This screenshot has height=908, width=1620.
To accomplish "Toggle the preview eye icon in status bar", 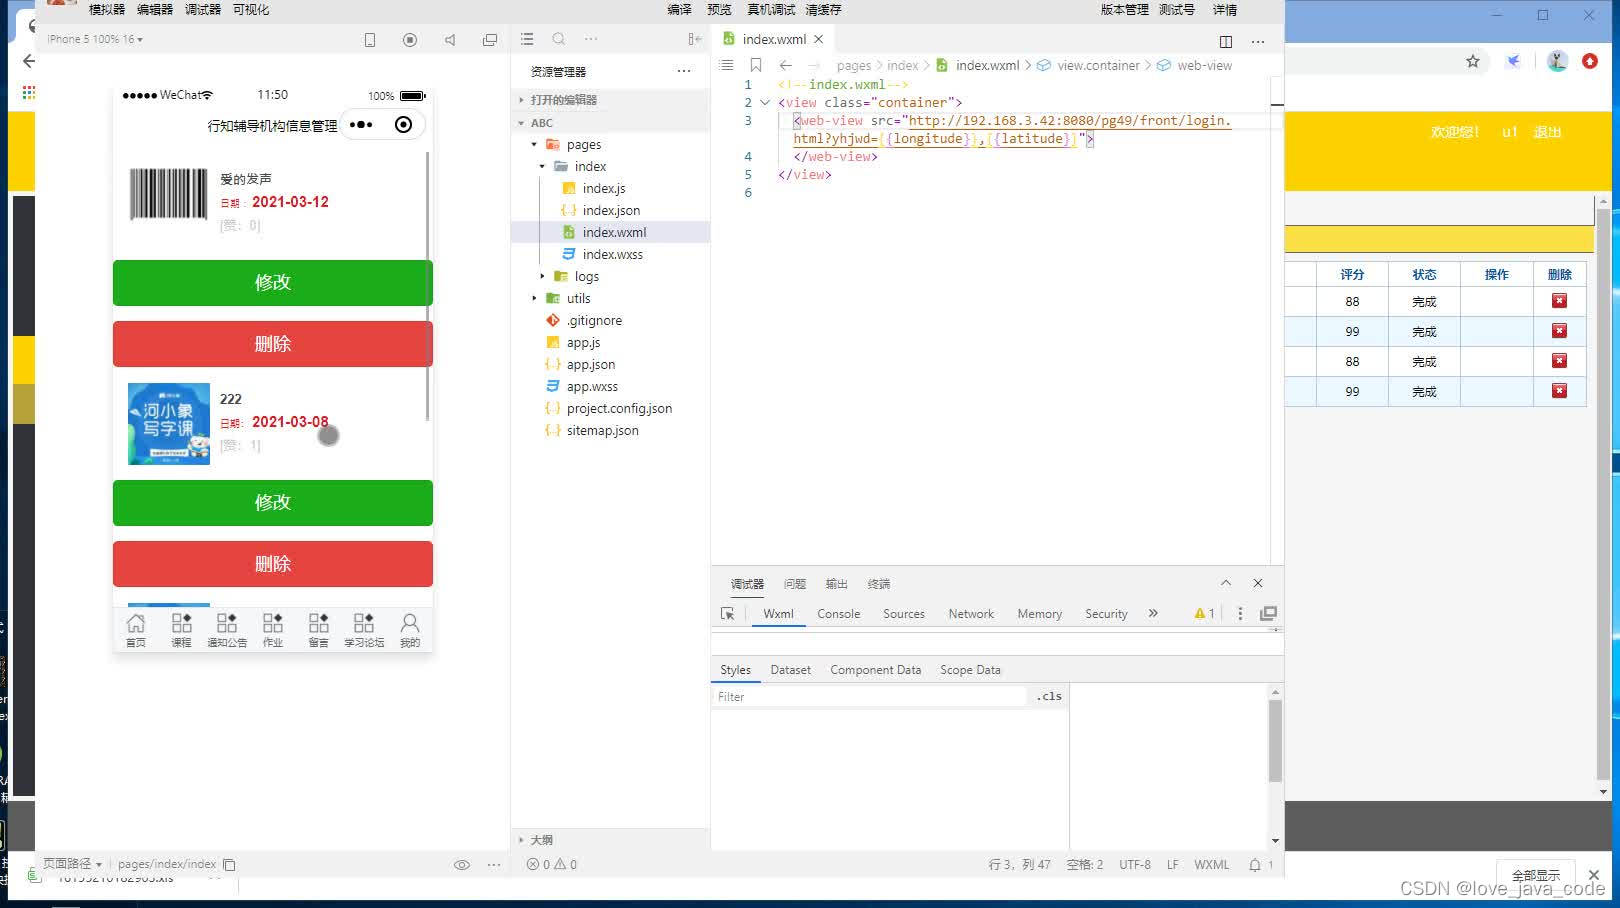I will coord(462,865).
